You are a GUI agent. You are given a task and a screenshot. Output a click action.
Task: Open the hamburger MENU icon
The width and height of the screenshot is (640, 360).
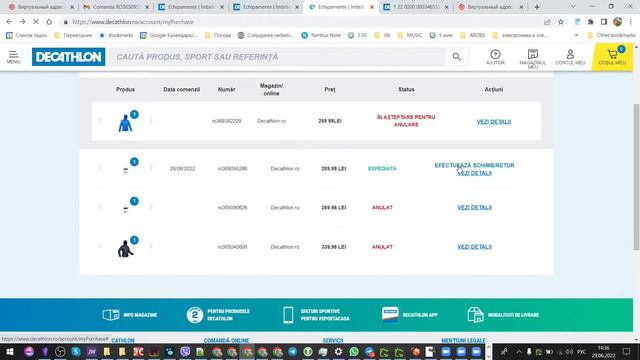pyautogui.click(x=13, y=57)
